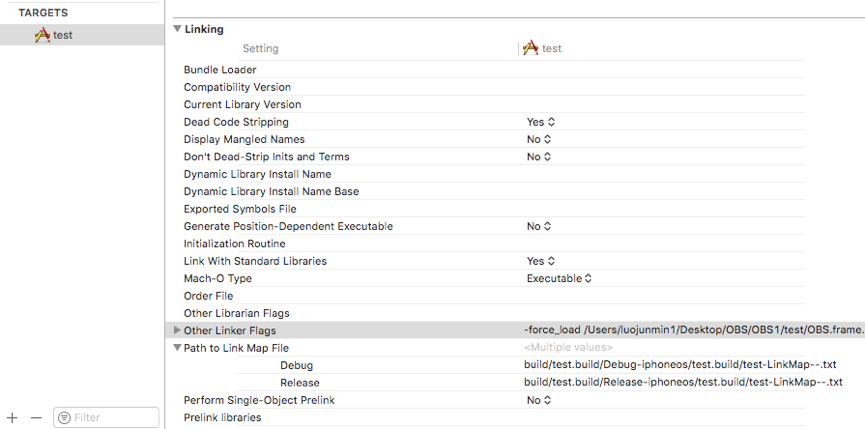This screenshot has height=429, width=865.
Task: Click the plus icon to add target
Action: 12,417
